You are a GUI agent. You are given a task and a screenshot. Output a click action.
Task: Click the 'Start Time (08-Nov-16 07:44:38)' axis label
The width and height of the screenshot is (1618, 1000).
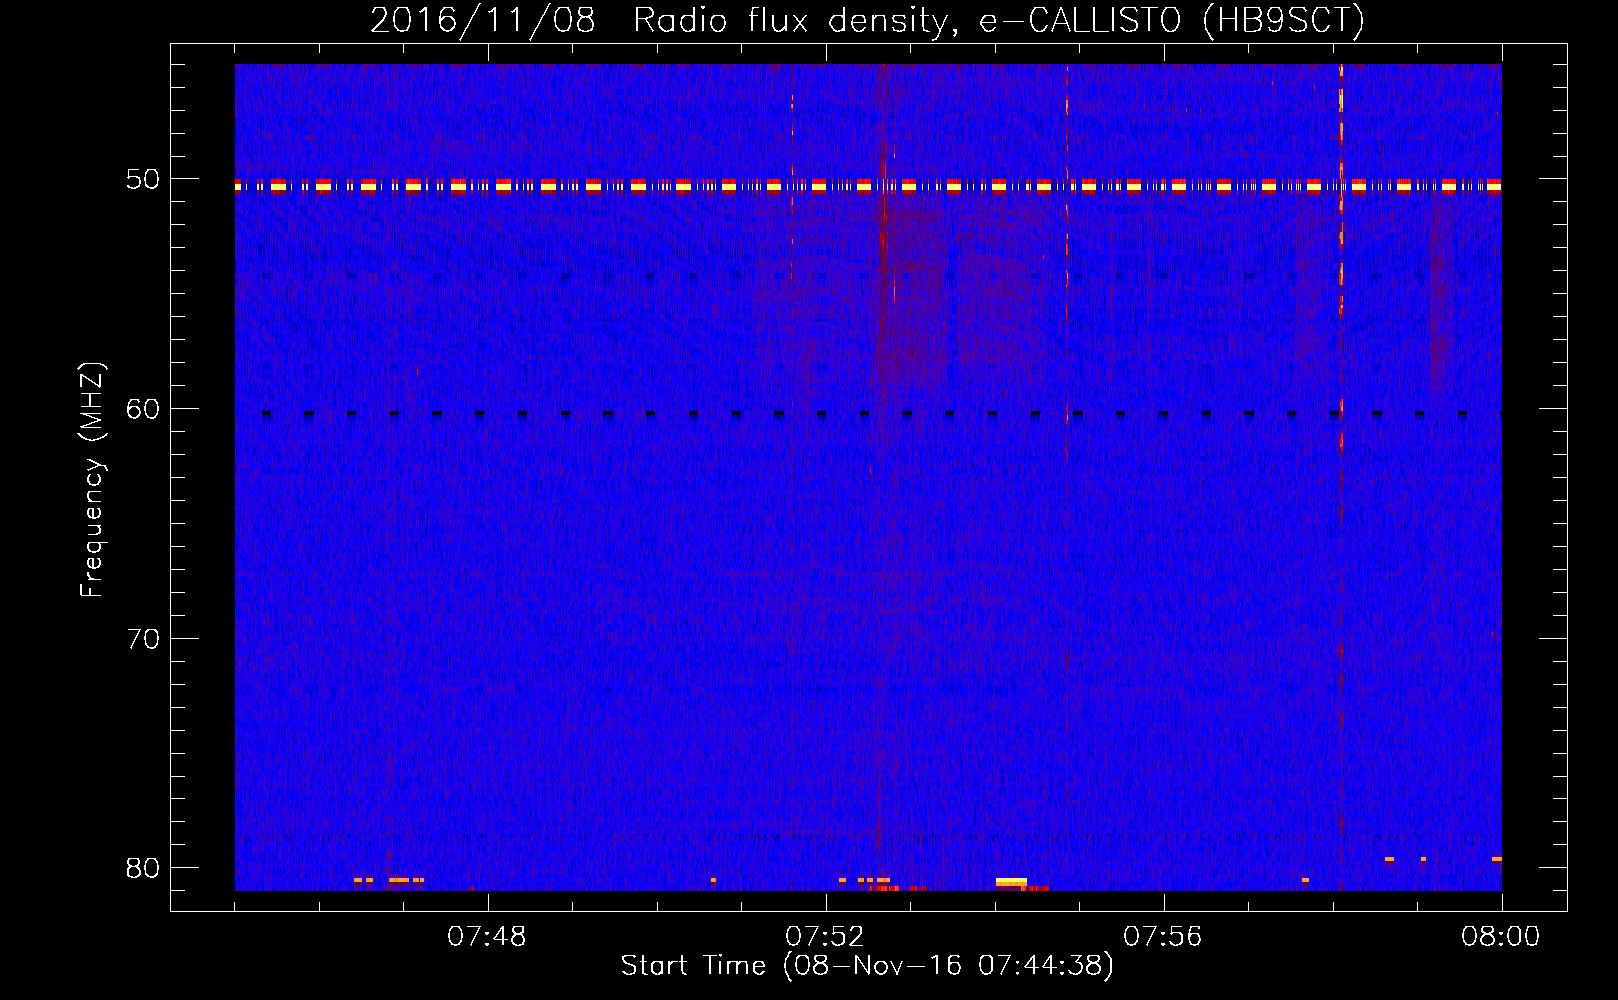pos(867,966)
